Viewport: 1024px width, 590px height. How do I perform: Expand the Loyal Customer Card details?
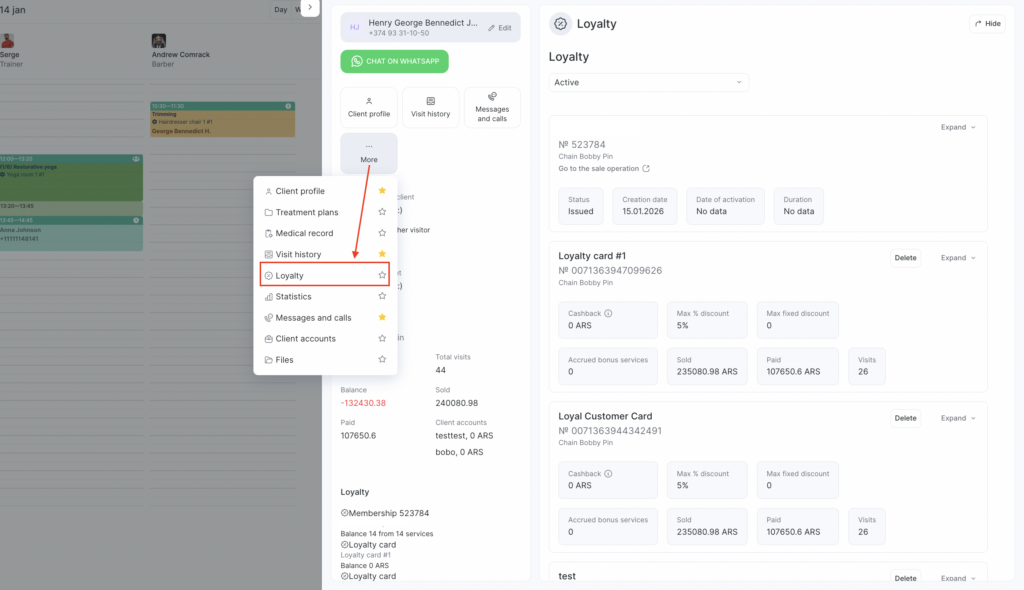click(x=957, y=418)
